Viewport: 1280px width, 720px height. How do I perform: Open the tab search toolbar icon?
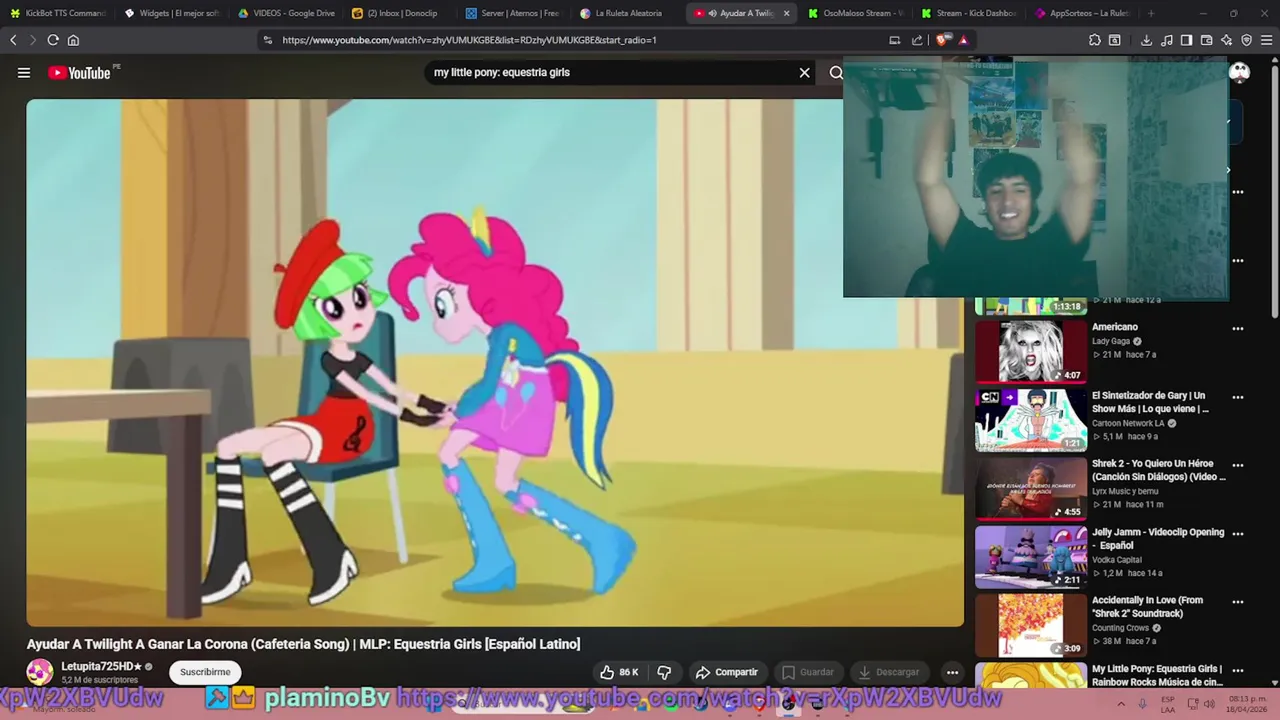(1115, 40)
